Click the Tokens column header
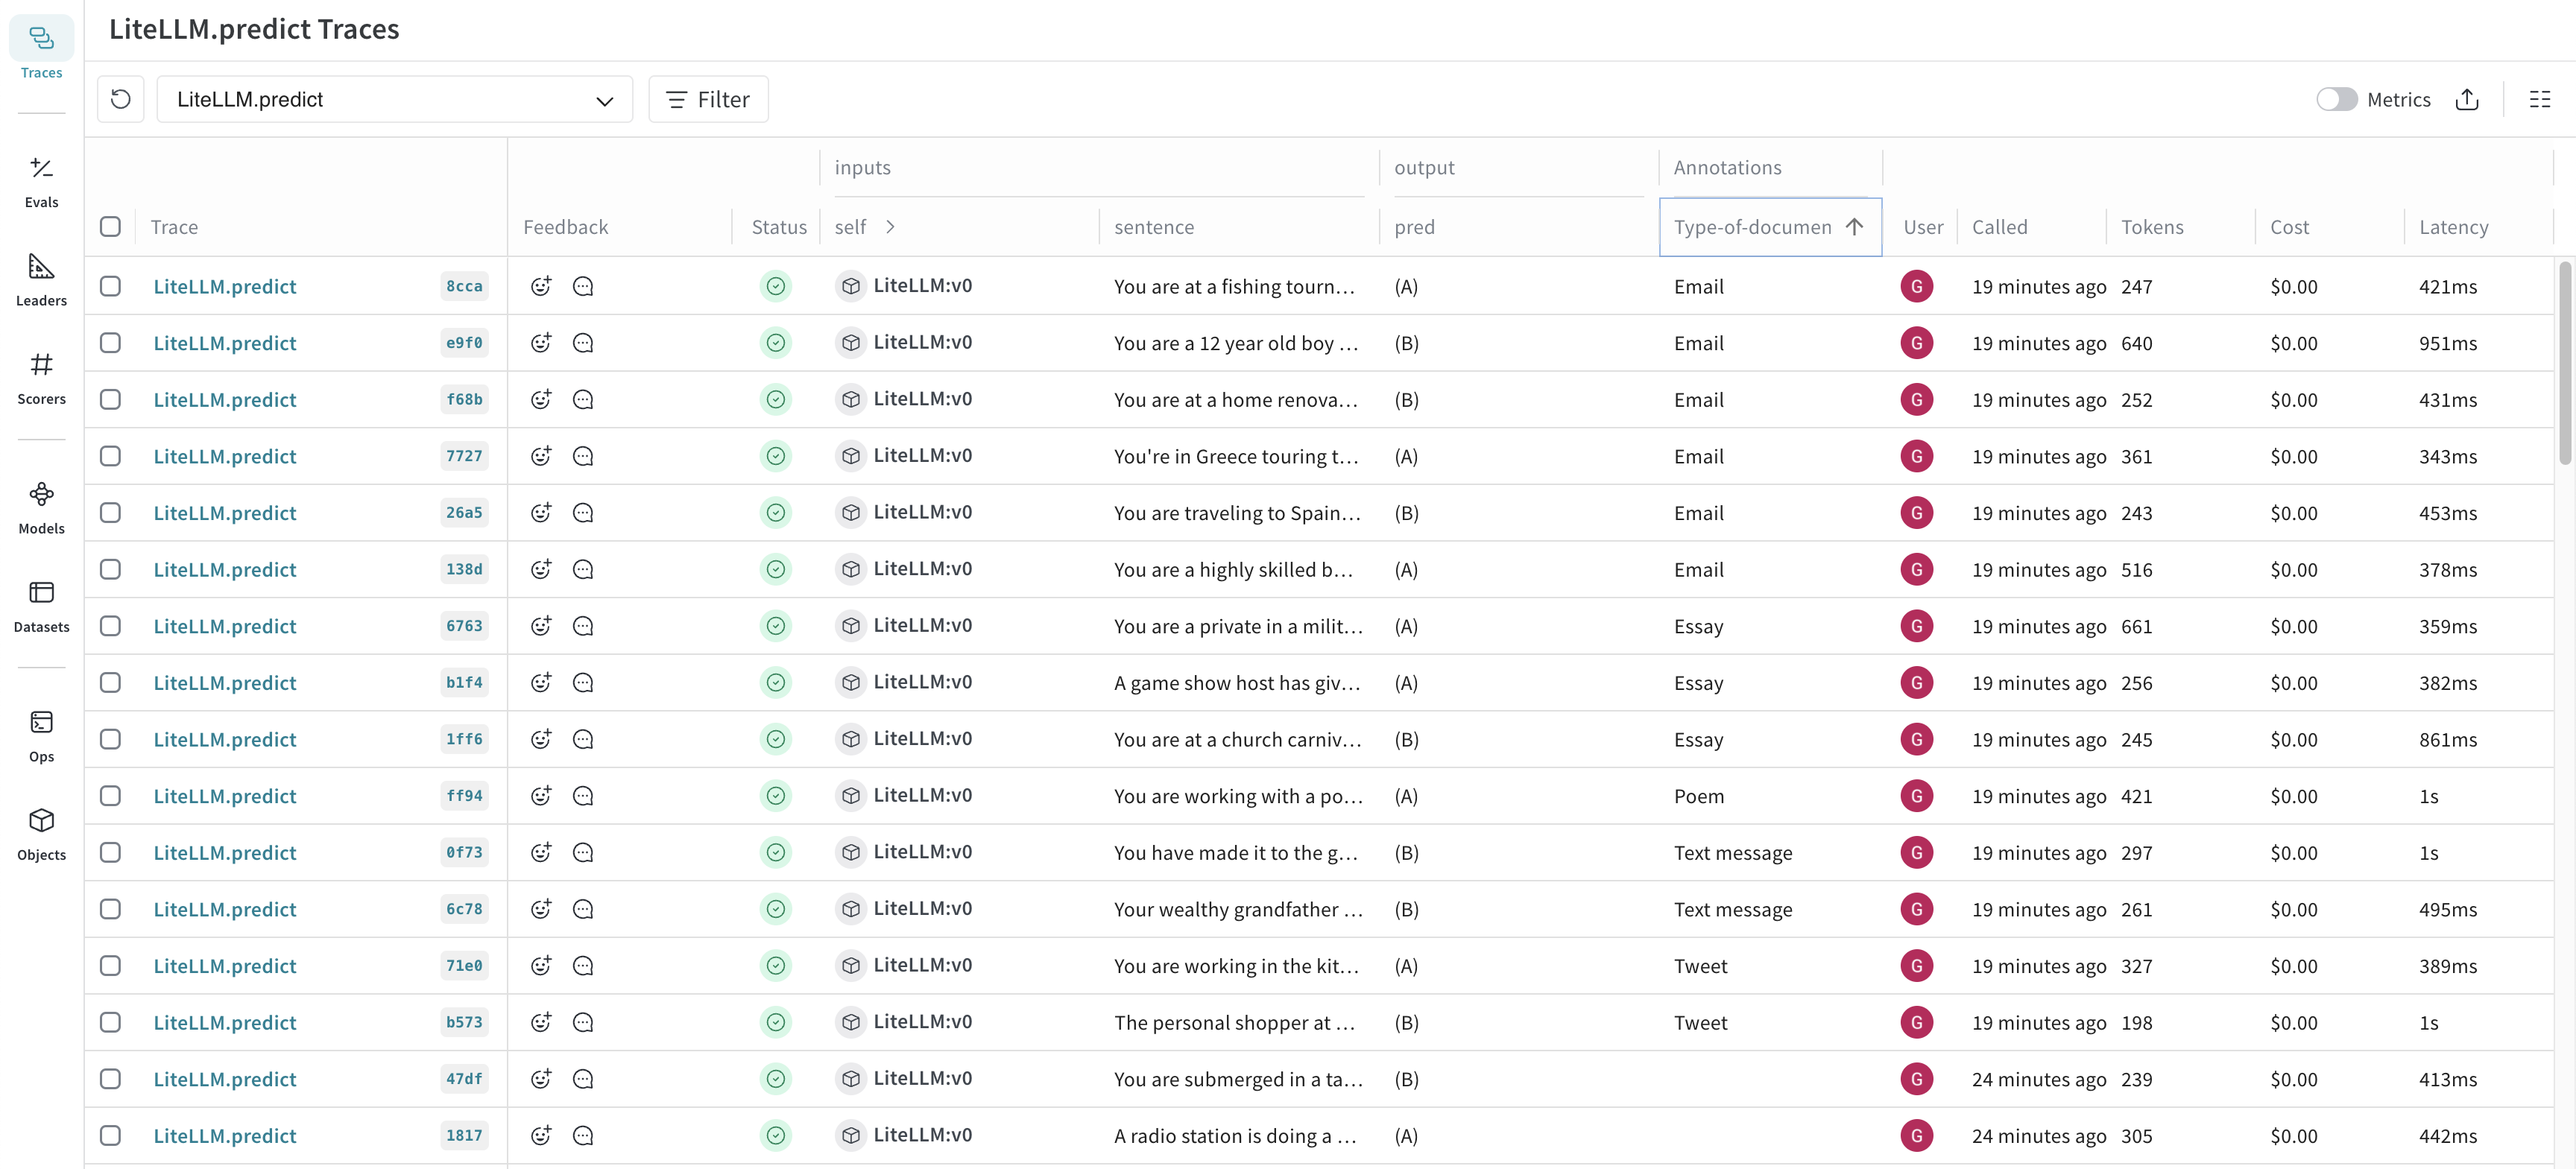2576x1169 pixels. (x=2152, y=227)
